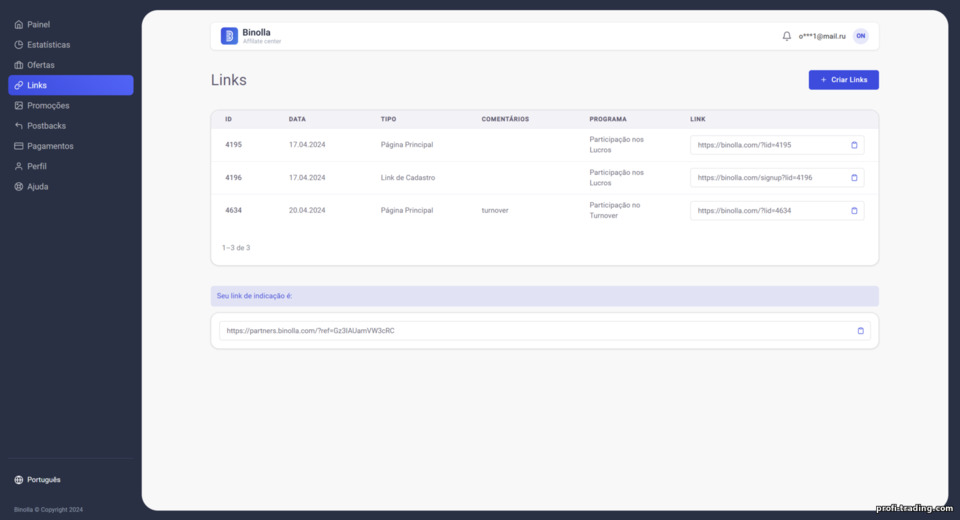Click Participação no Turnover program cell

(x=615, y=210)
